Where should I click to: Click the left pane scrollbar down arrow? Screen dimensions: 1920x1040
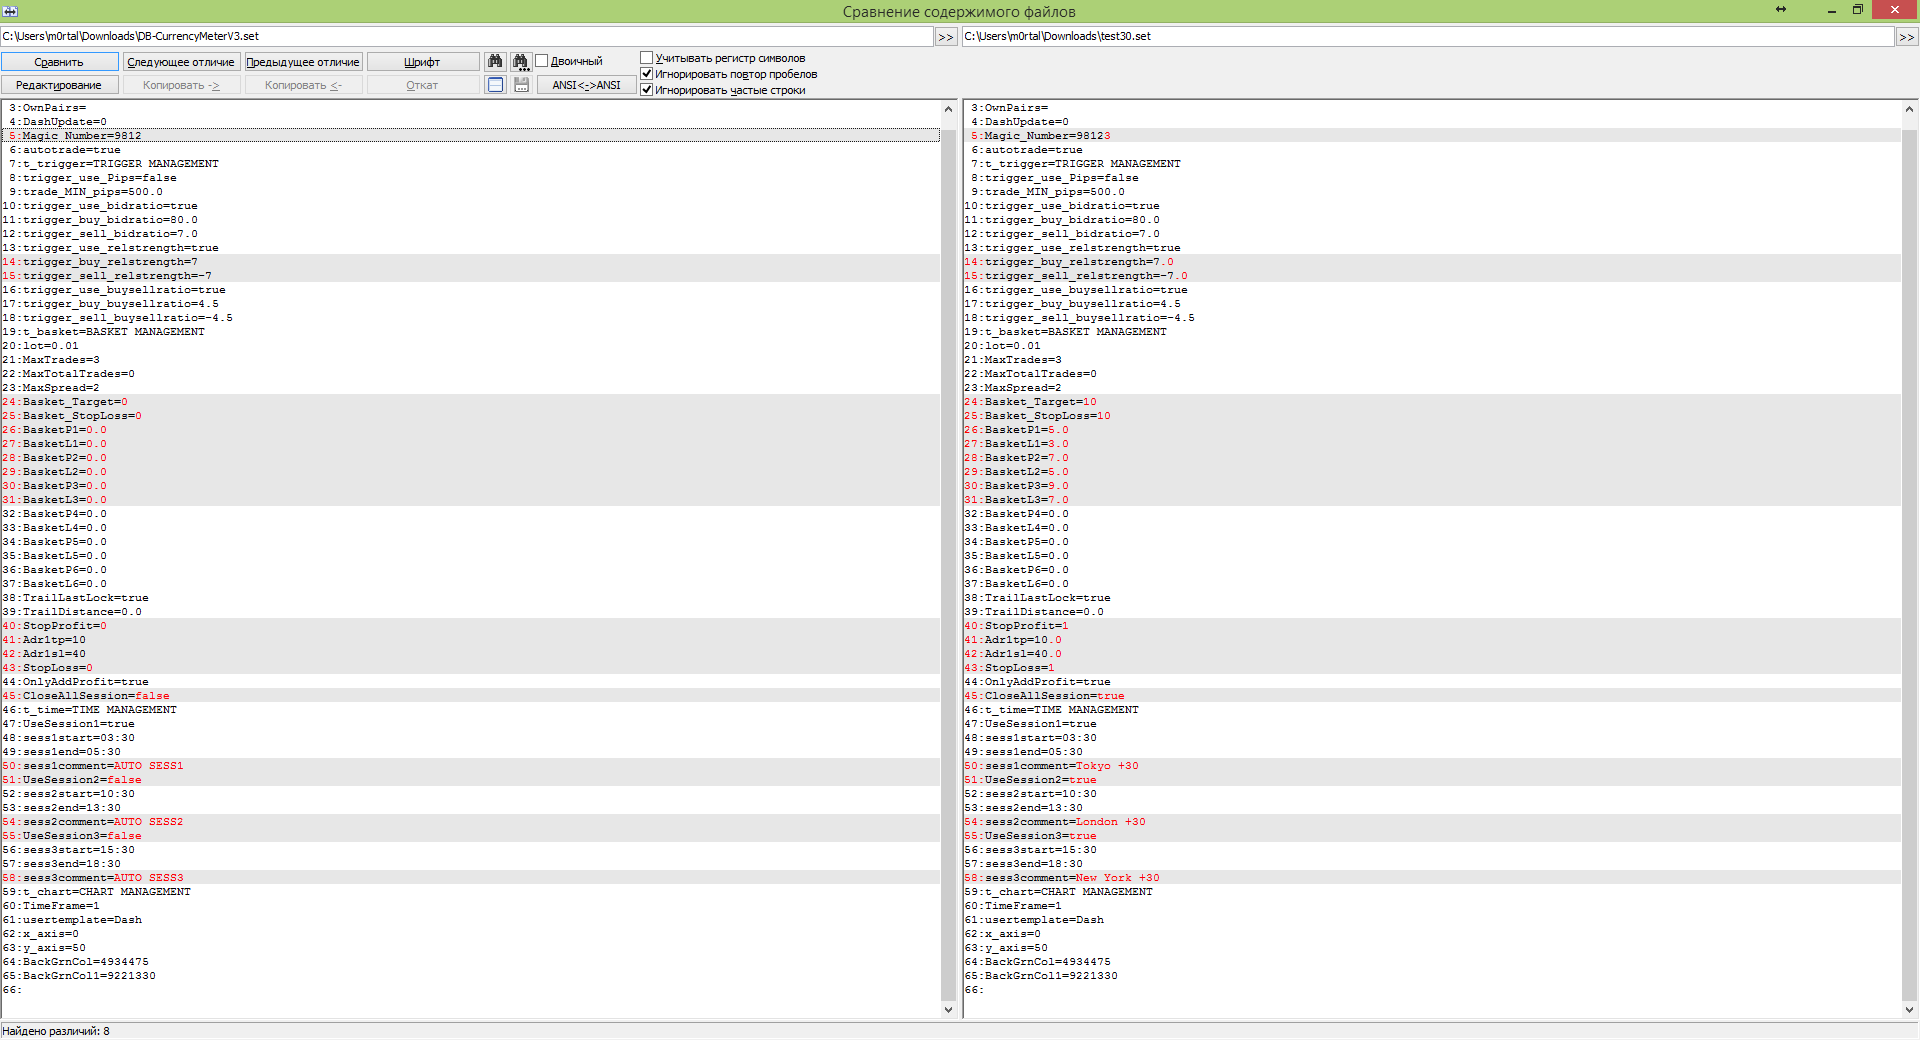pos(949,1010)
